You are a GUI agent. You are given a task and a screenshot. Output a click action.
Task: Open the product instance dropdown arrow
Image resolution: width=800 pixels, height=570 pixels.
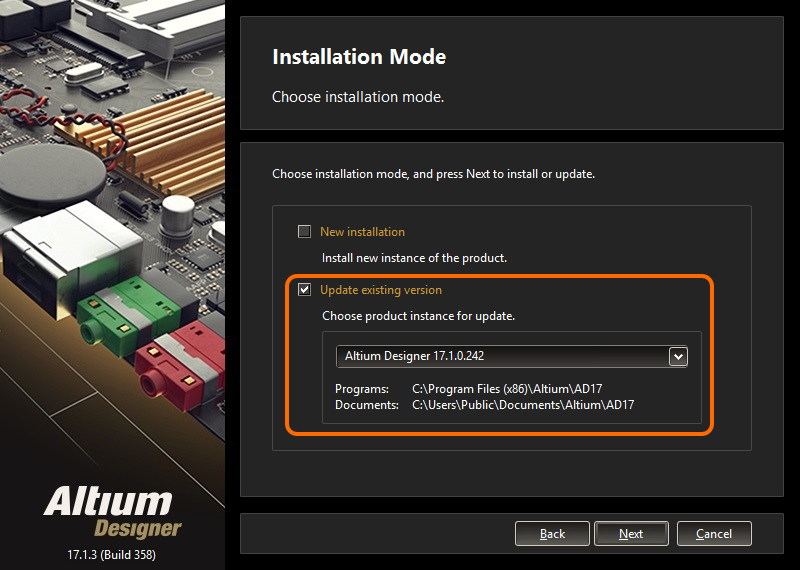[677, 356]
